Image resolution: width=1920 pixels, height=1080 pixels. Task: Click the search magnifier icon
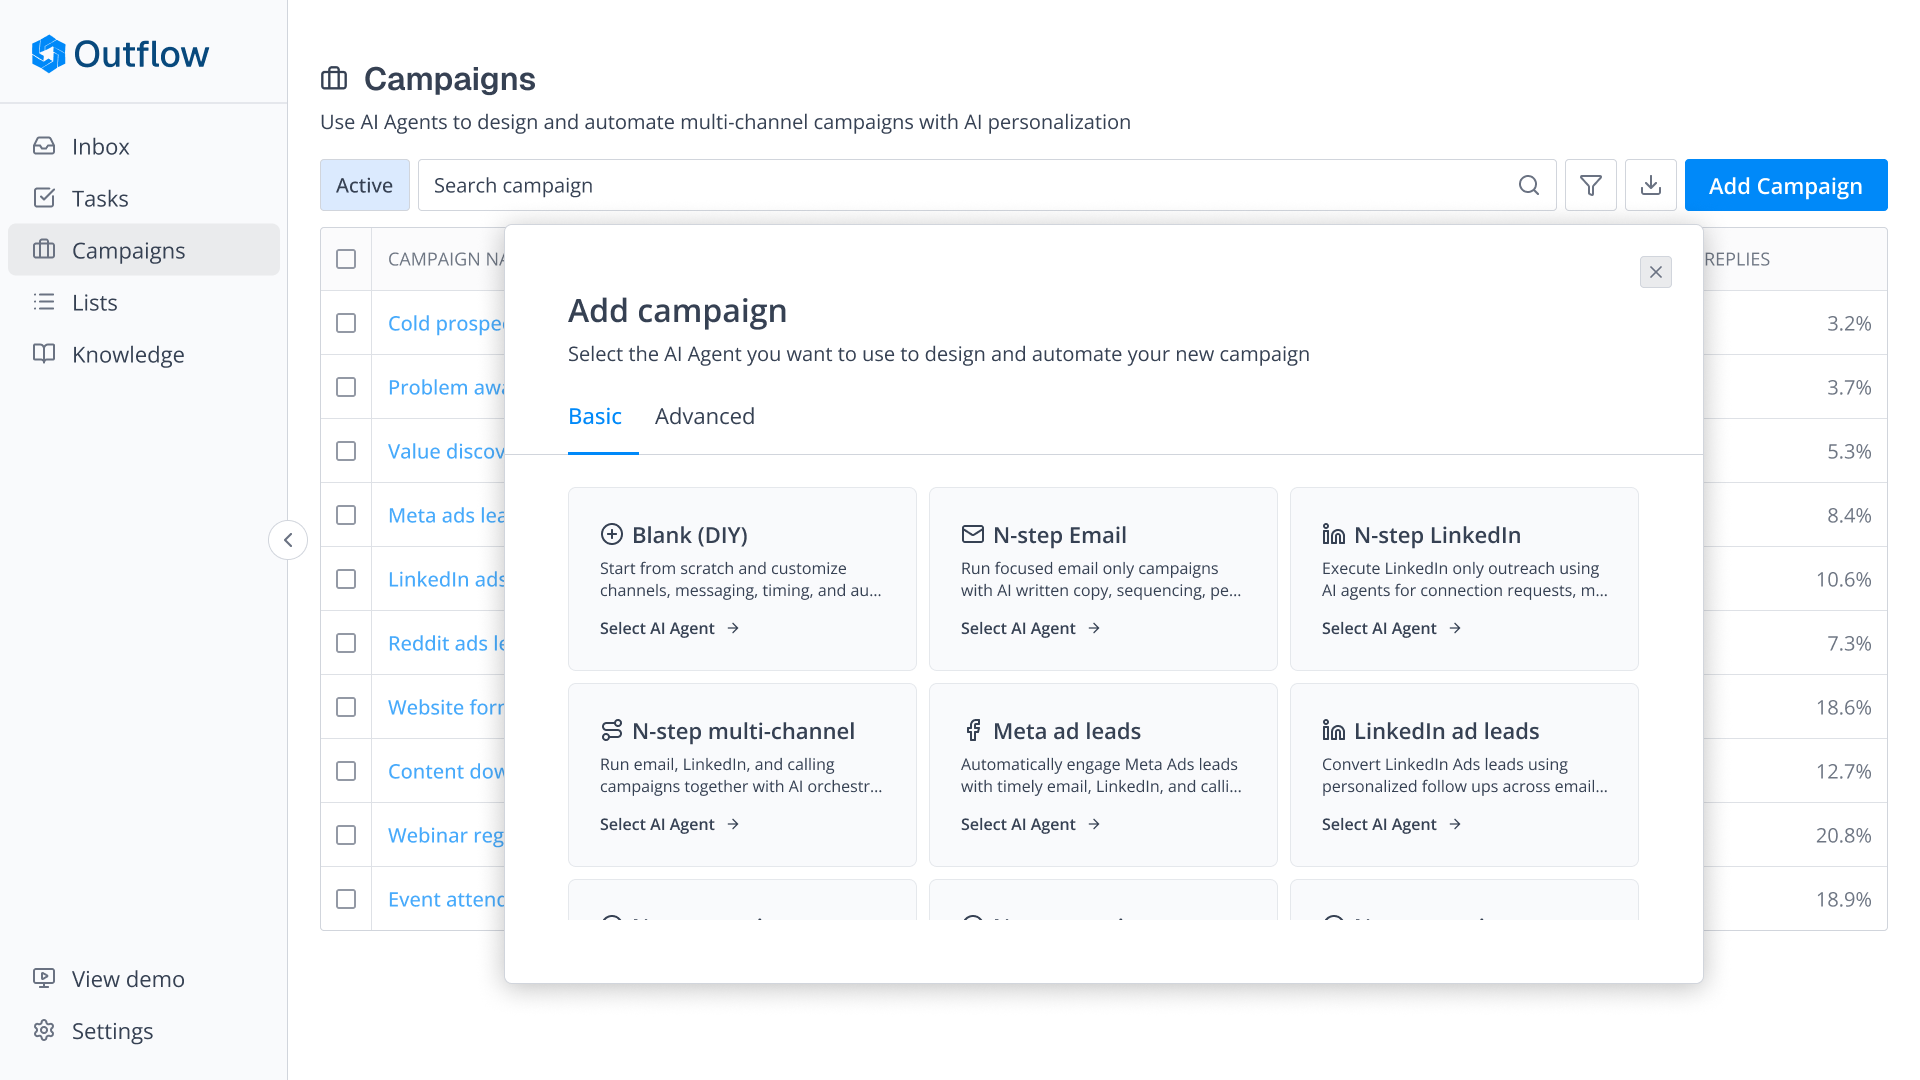coord(1528,185)
